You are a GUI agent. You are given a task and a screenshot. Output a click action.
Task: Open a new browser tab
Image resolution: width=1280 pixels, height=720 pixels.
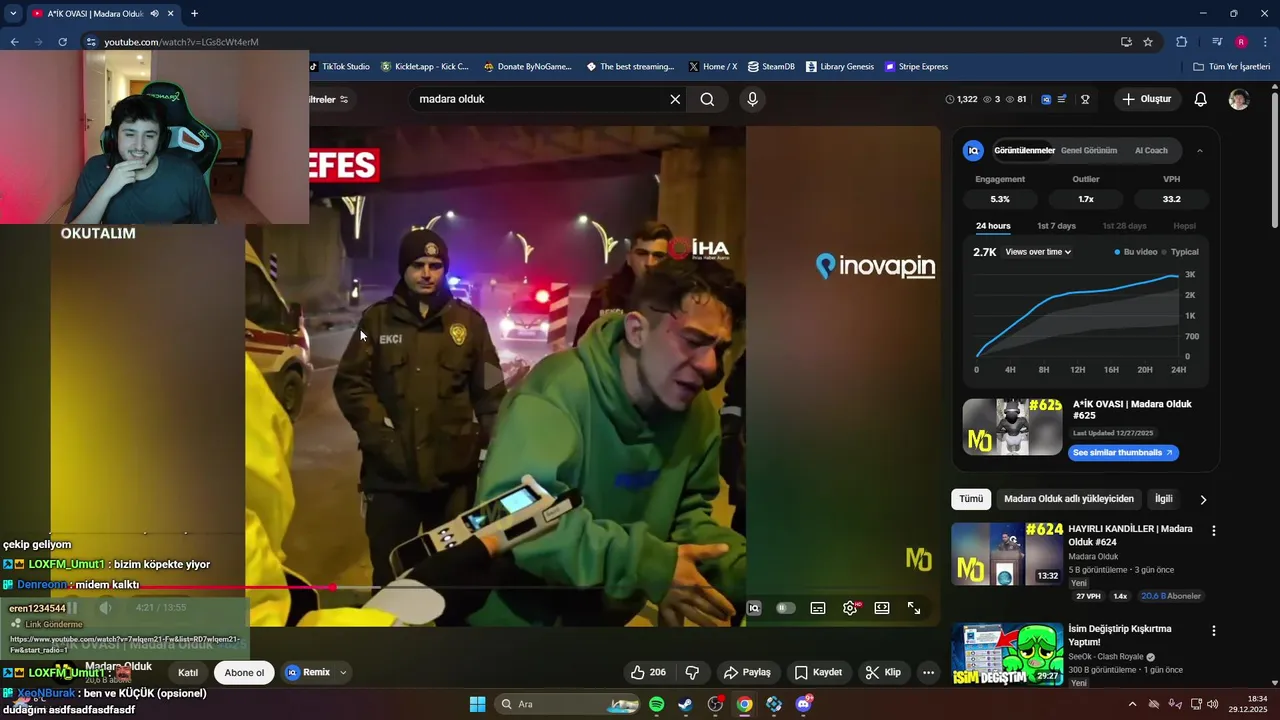[x=194, y=14]
